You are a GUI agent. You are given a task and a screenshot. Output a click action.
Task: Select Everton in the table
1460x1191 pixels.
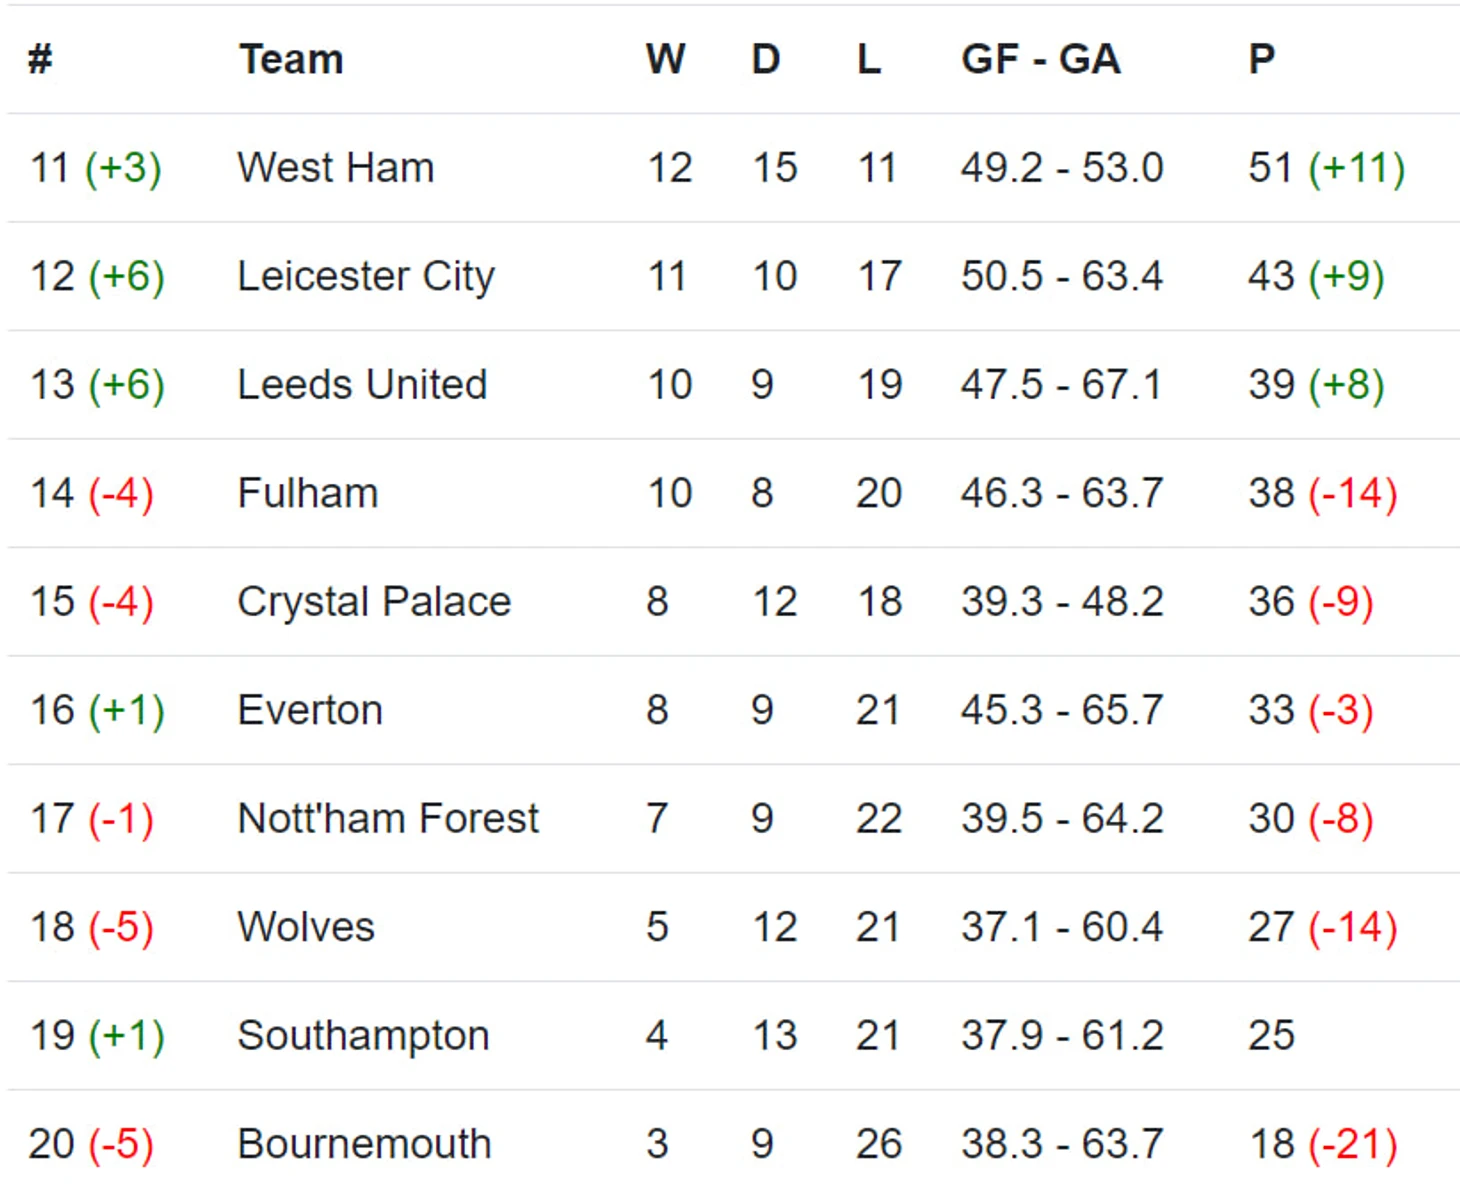(x=310, y=710)
